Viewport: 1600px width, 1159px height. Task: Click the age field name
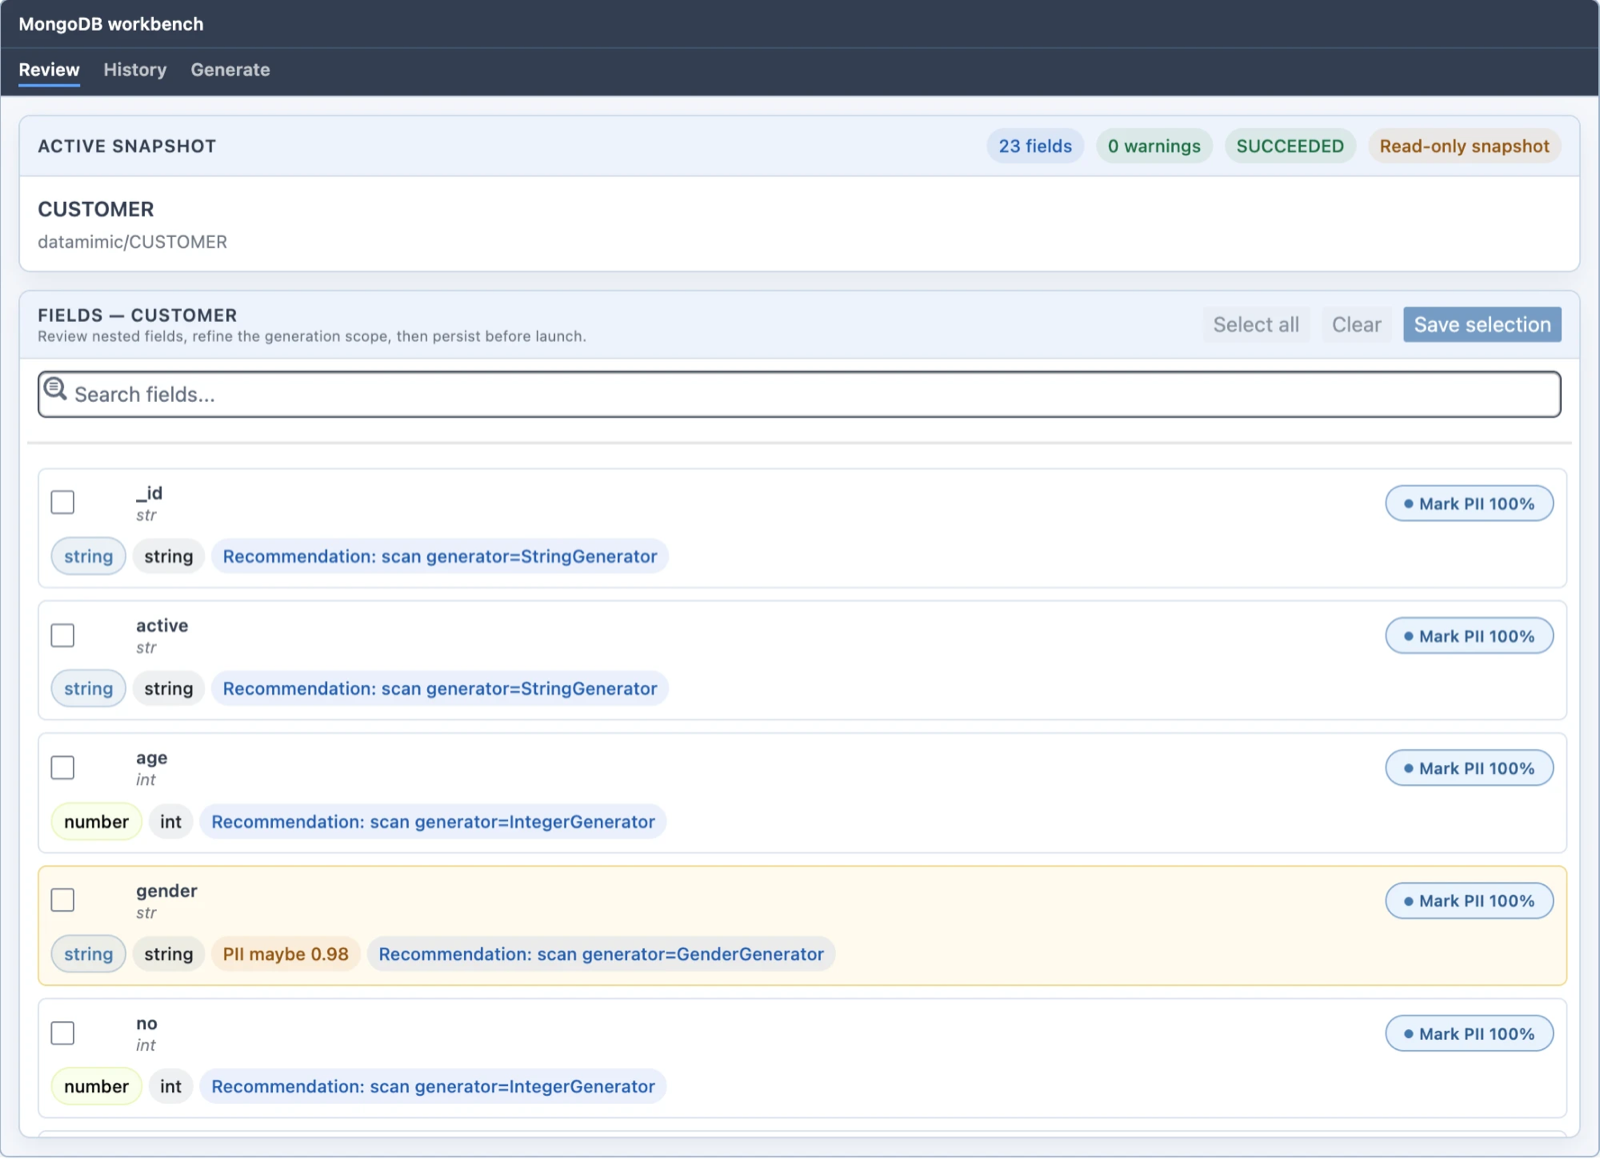152,758
